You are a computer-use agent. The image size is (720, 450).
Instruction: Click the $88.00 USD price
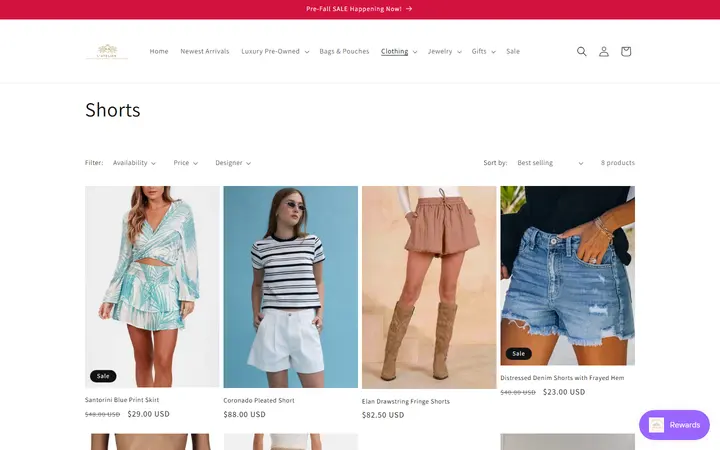[x=244, y=414]
